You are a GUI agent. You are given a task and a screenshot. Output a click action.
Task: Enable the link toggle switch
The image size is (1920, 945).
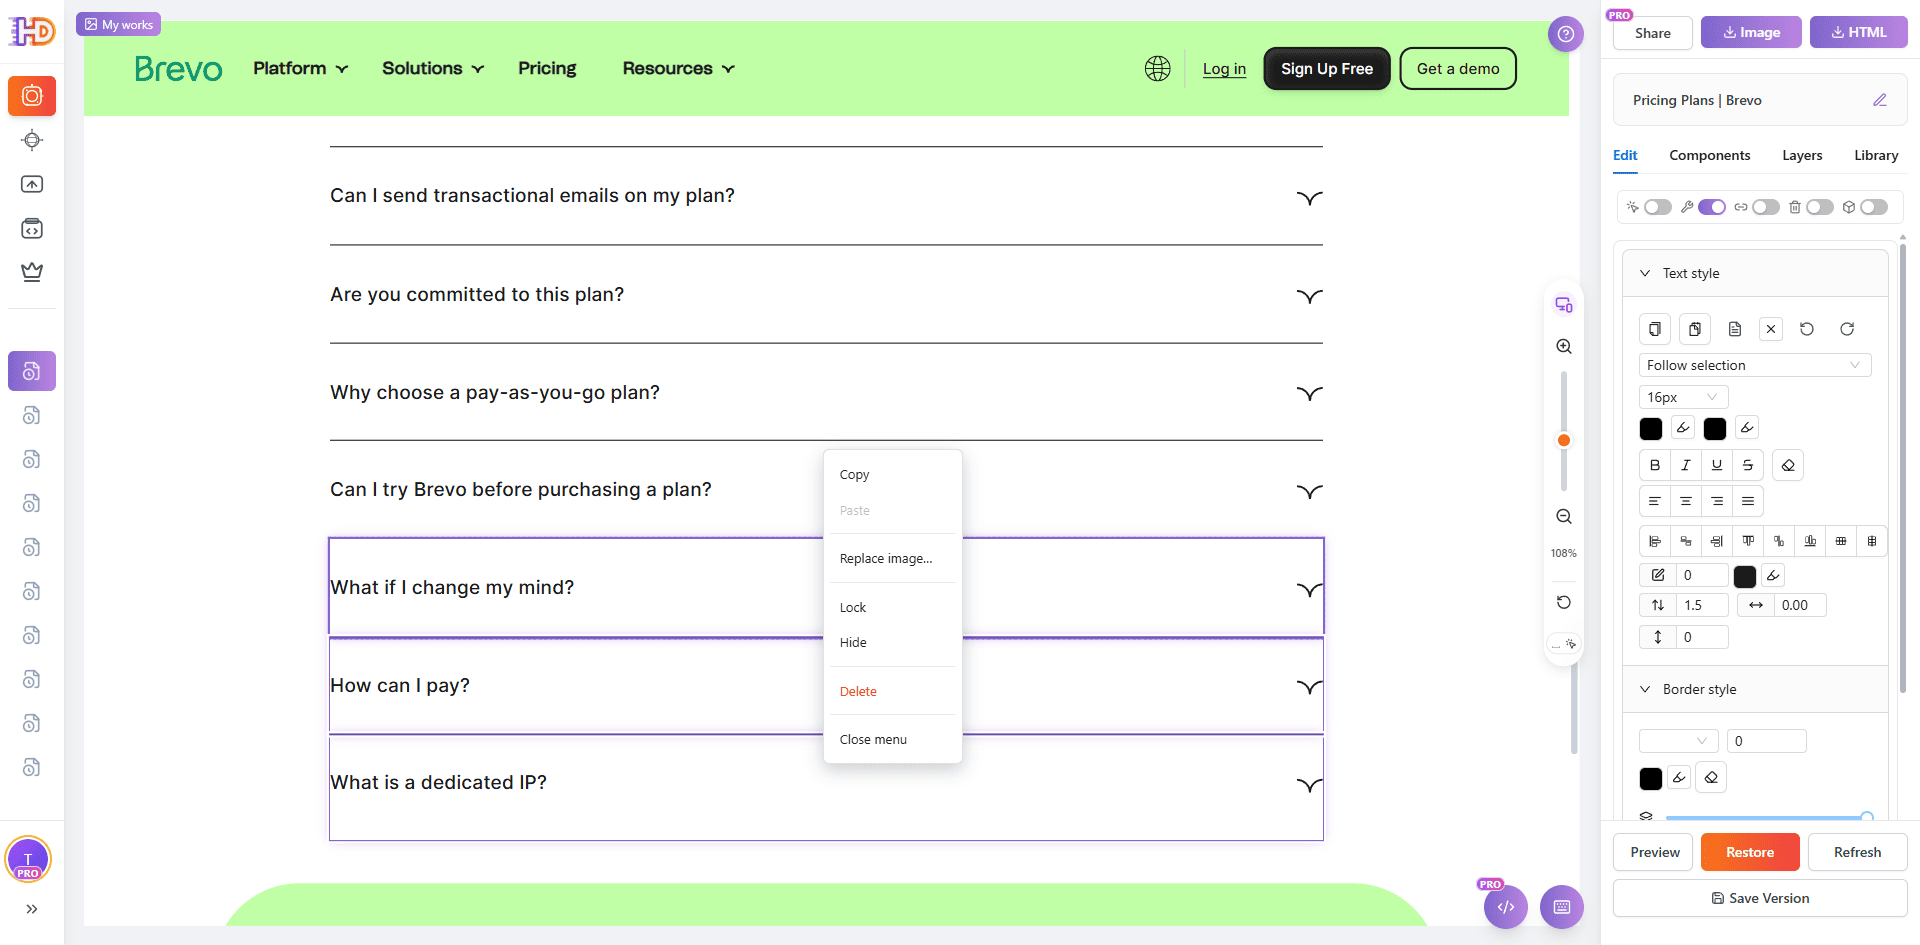(1765, 207)
